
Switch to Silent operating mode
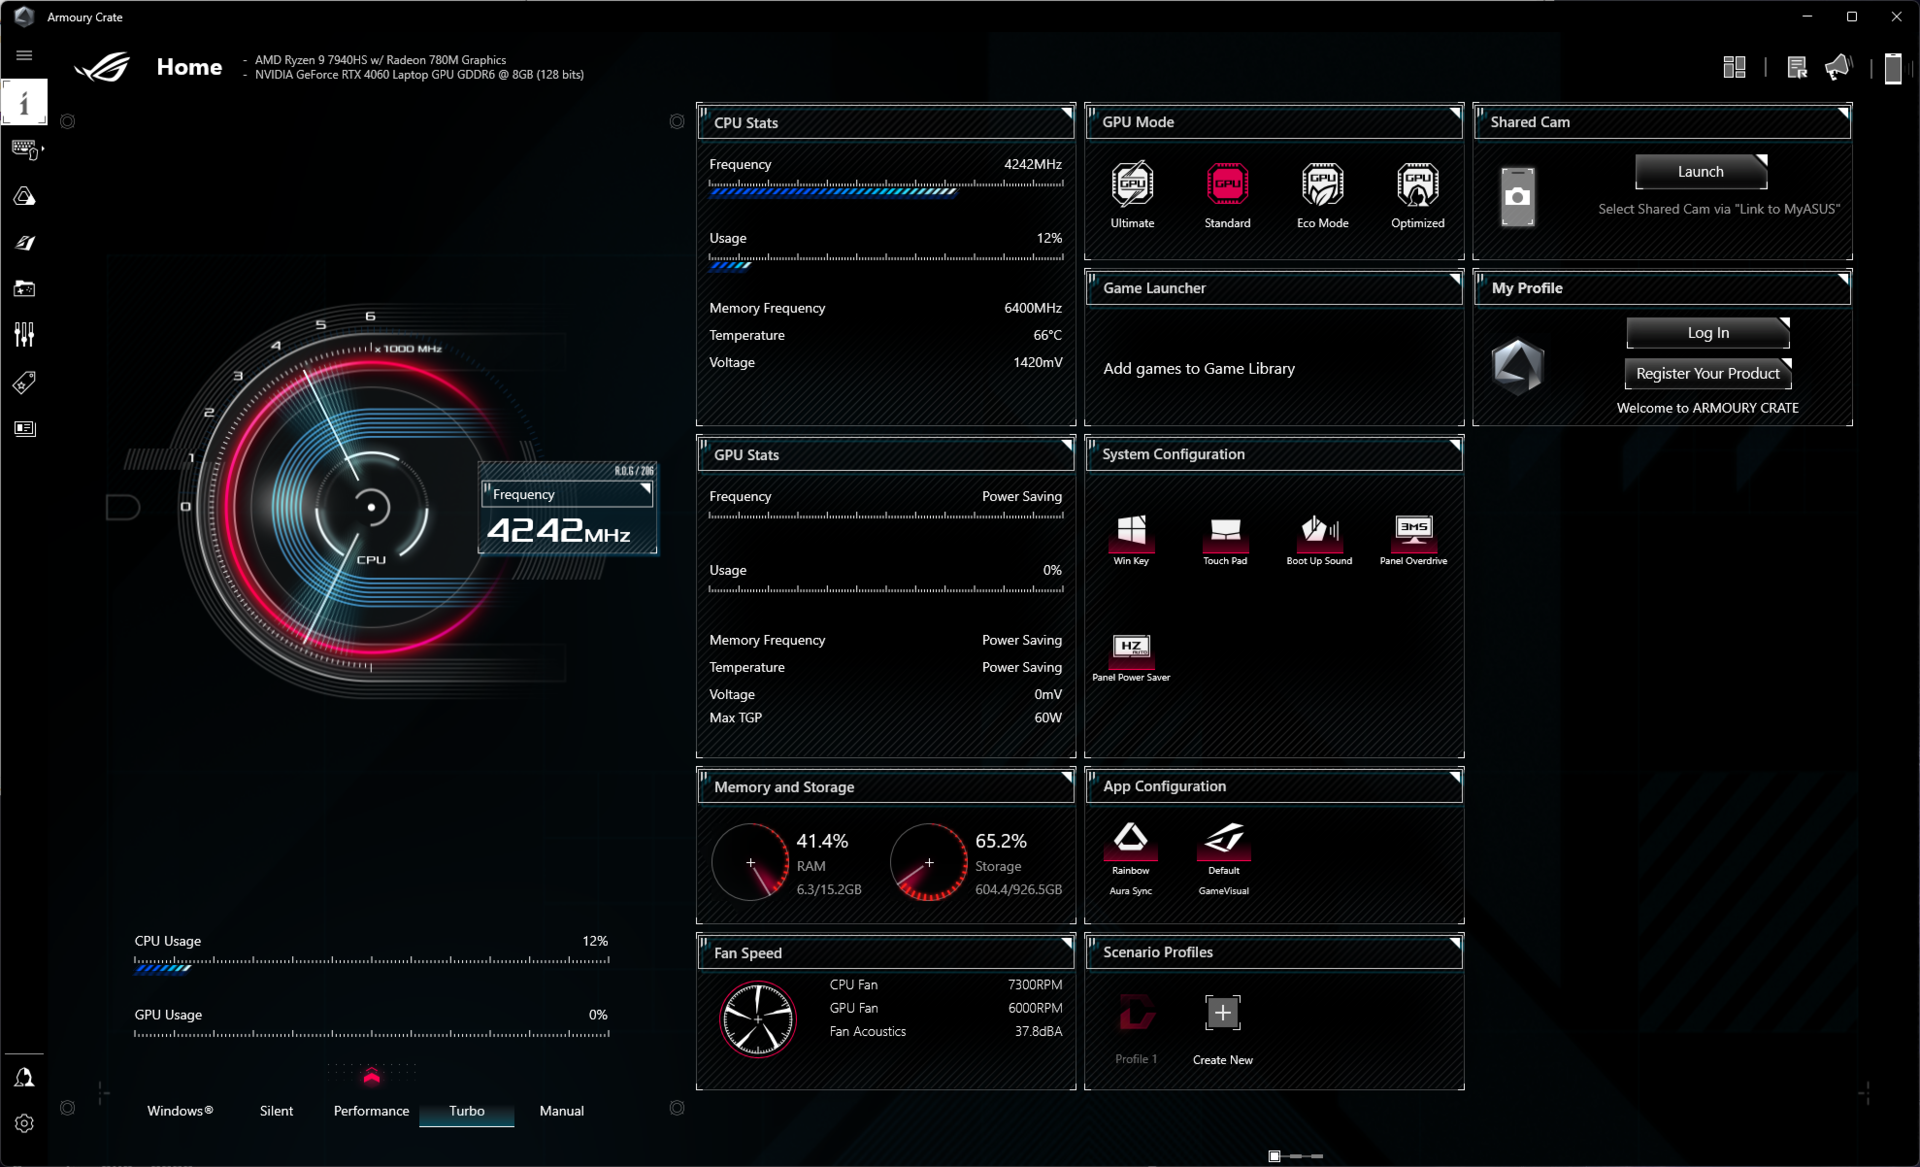coord(276,1111)
